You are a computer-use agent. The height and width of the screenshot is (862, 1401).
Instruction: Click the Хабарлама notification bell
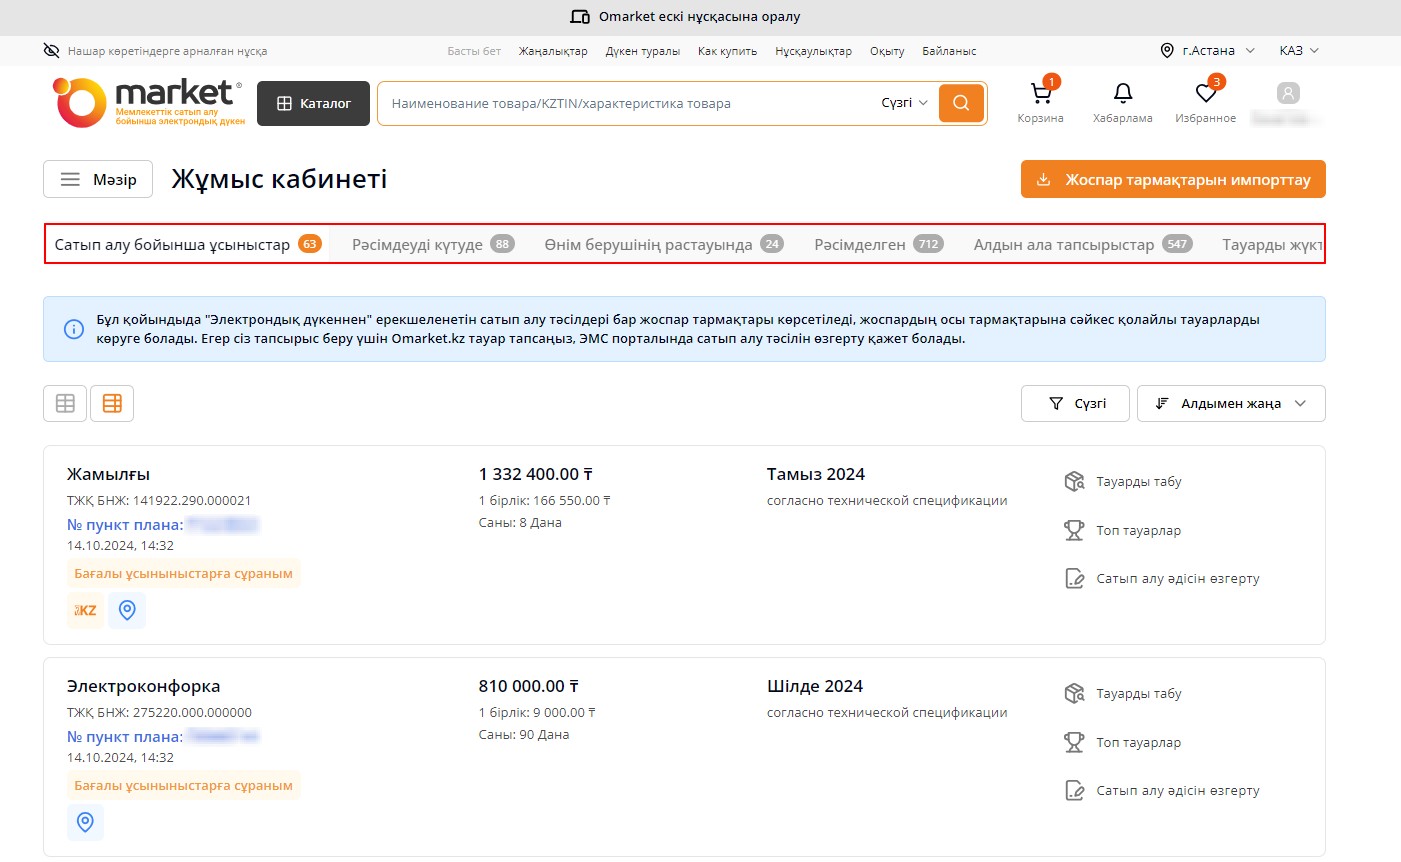[1122, 95]
